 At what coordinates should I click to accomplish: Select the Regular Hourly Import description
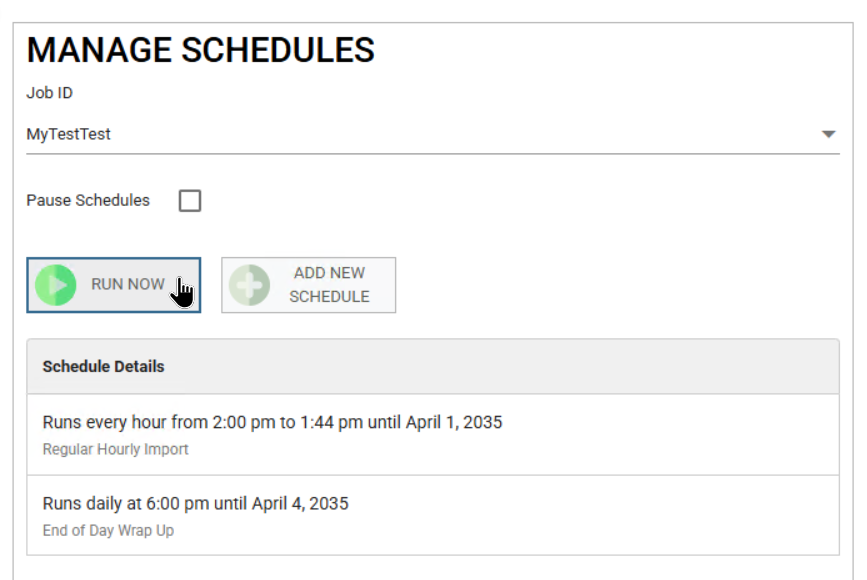click(115, 450)
